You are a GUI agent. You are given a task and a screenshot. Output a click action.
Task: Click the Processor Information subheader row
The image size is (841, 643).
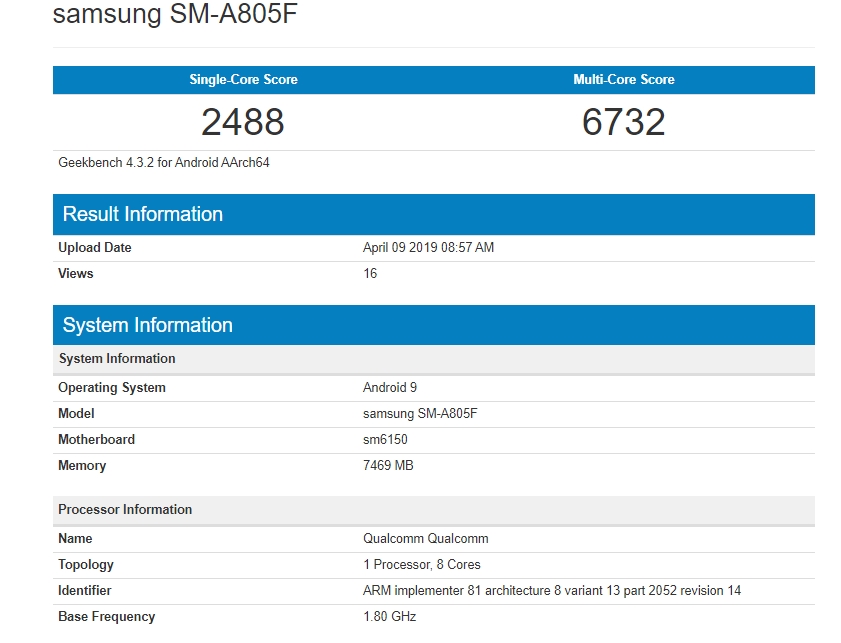click(x=125, y=510)
